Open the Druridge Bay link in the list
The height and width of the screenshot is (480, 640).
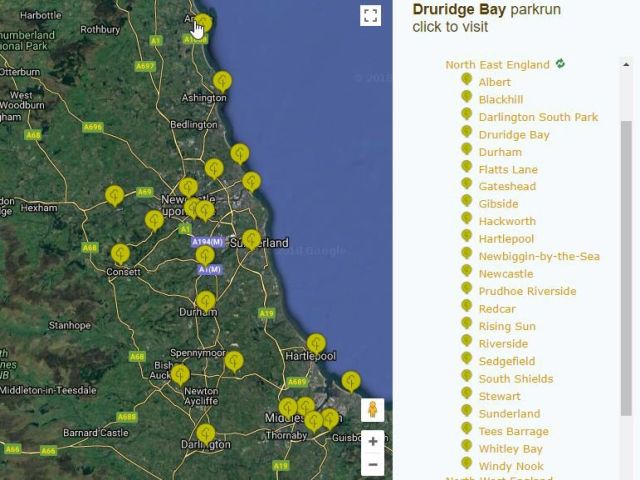pos(514,135)
